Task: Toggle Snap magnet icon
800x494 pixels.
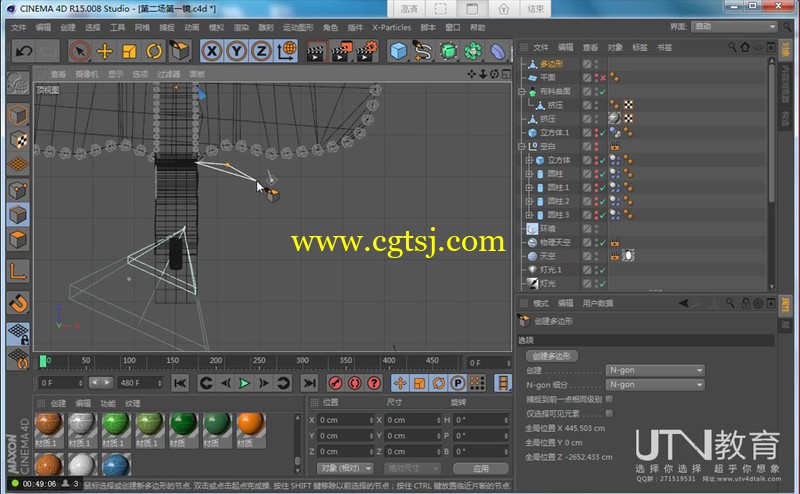Action: 18,304
